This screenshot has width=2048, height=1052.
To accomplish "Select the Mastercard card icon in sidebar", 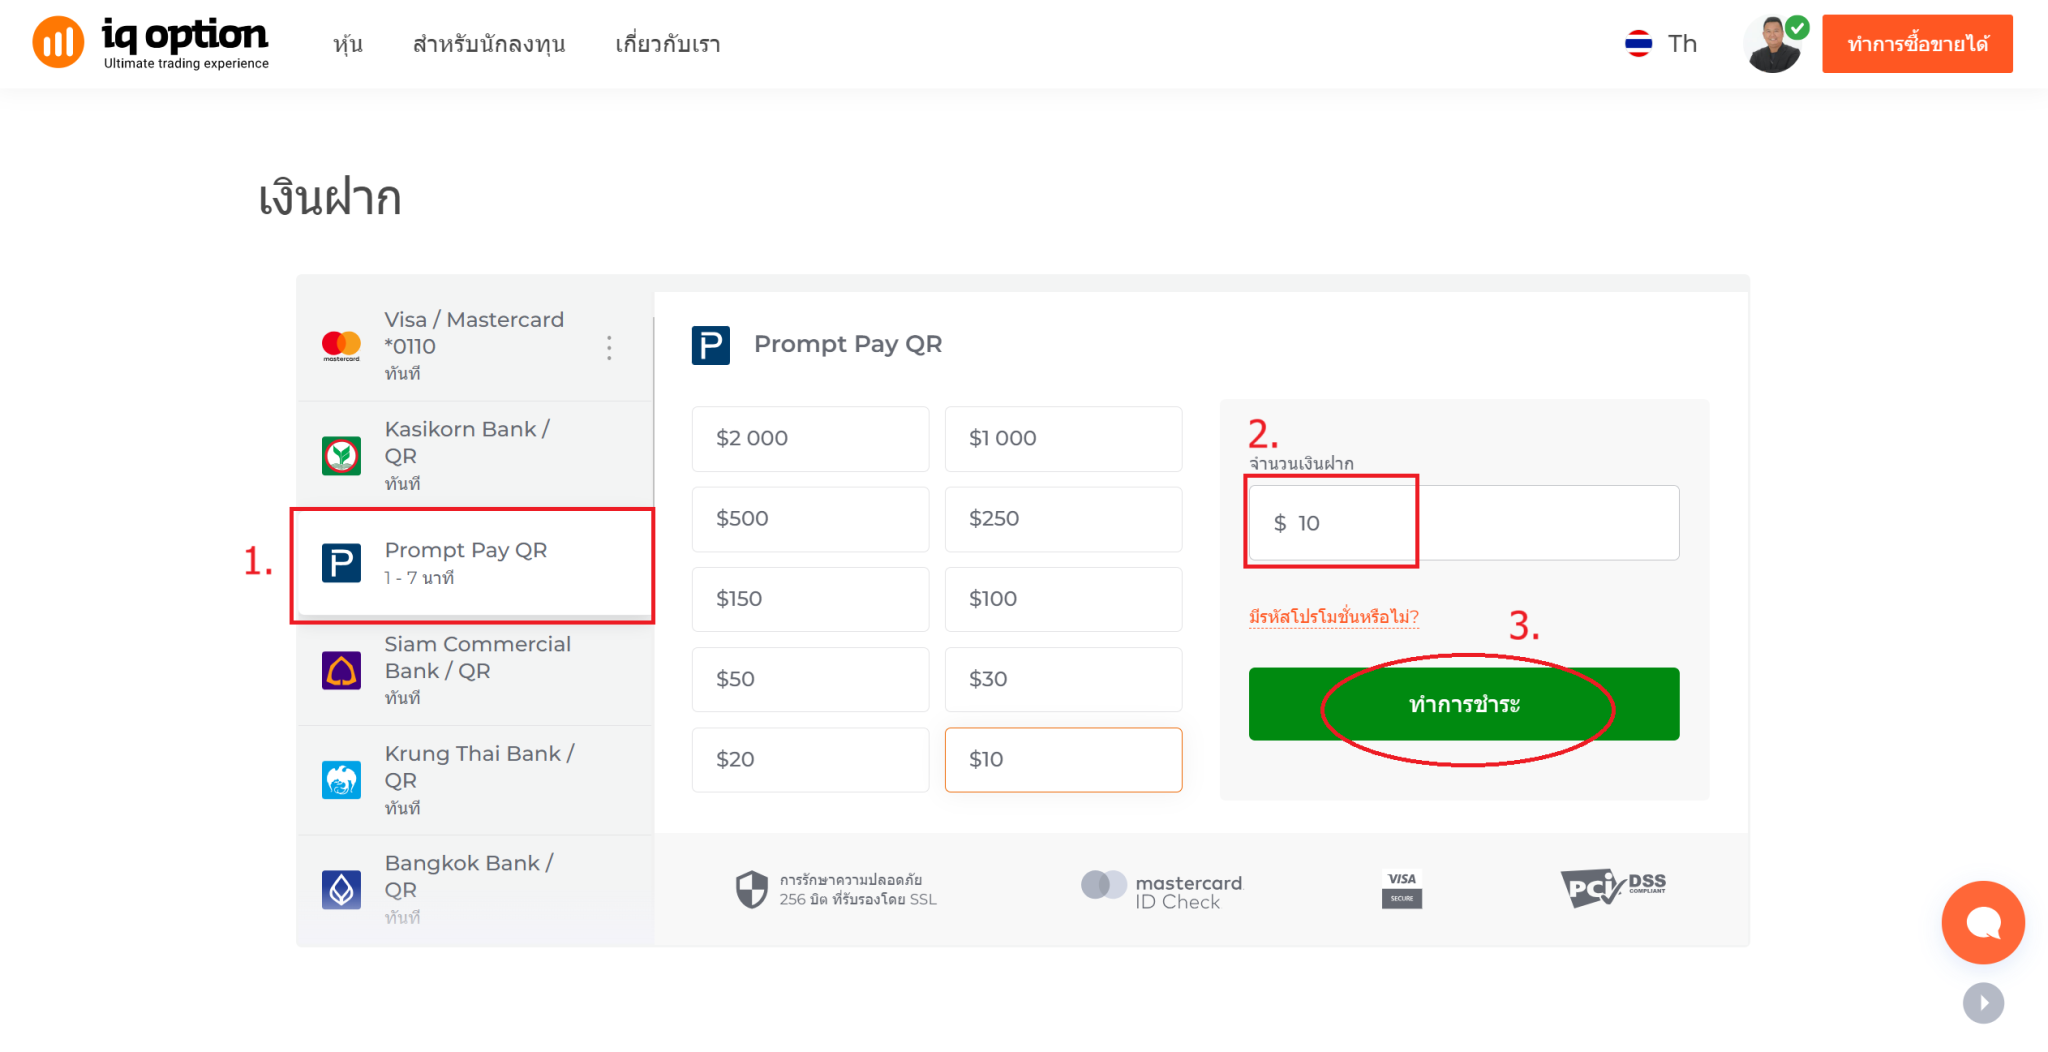I will click(341, 345).
